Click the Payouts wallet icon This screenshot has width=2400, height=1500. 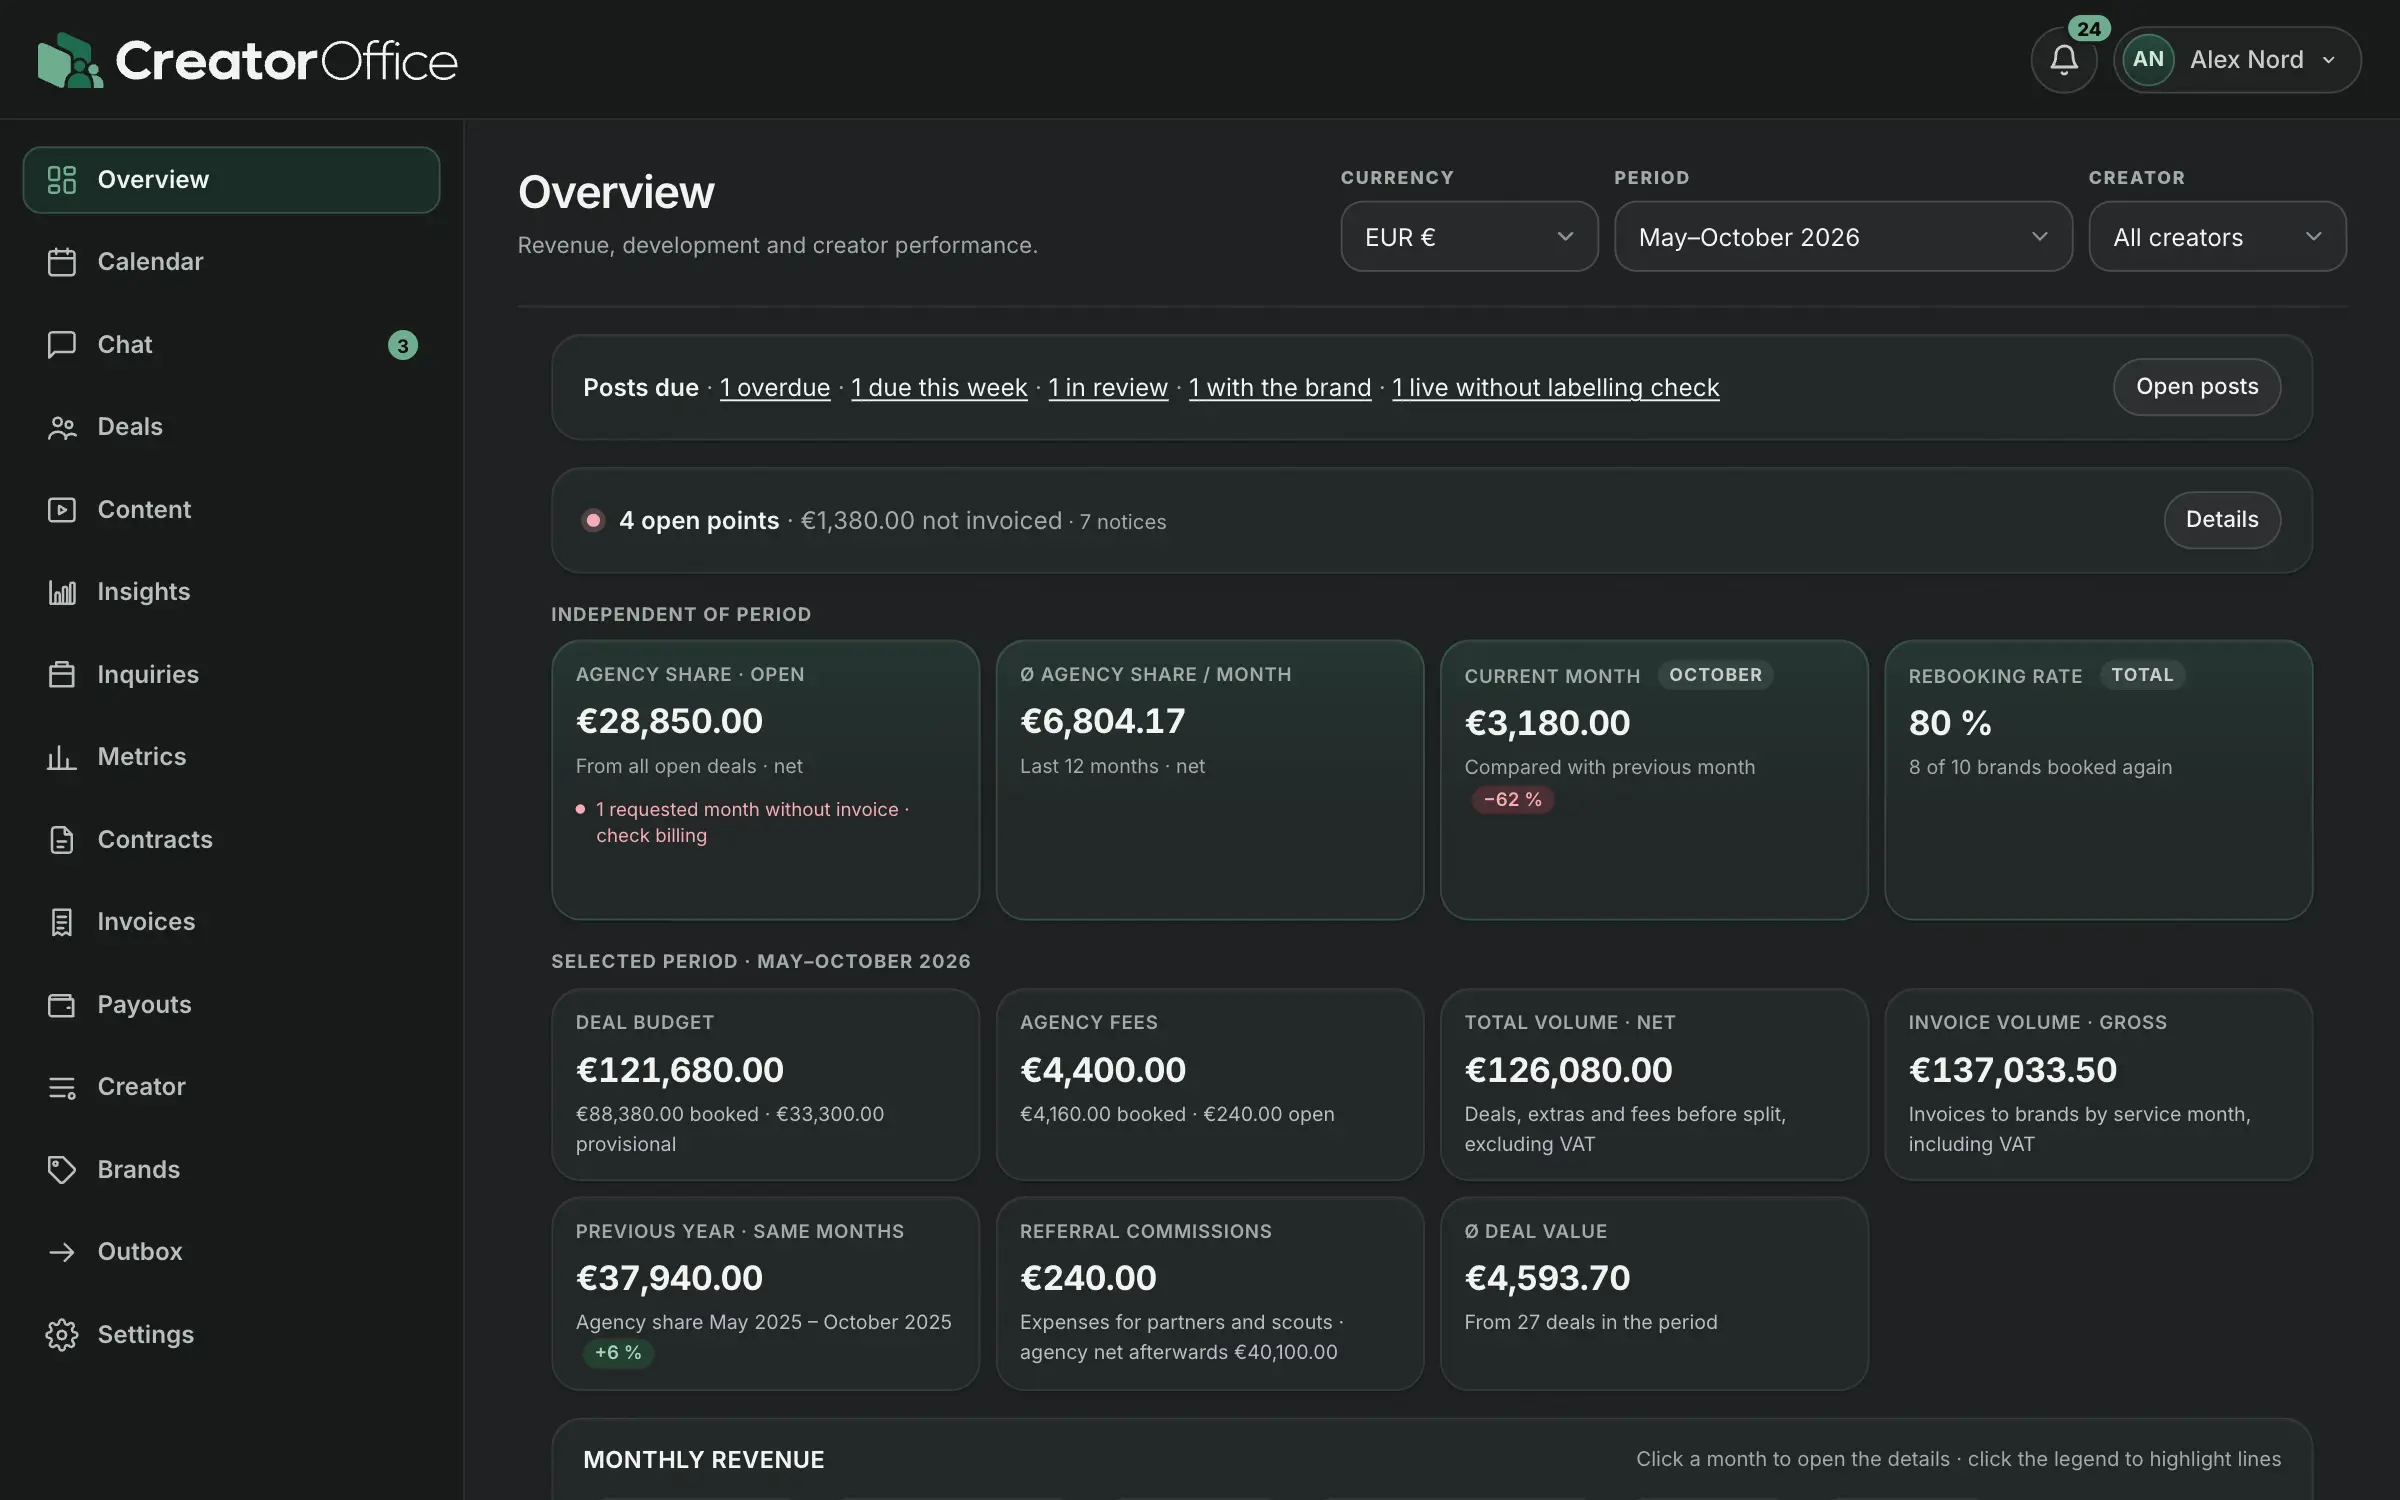[62, 1005]
